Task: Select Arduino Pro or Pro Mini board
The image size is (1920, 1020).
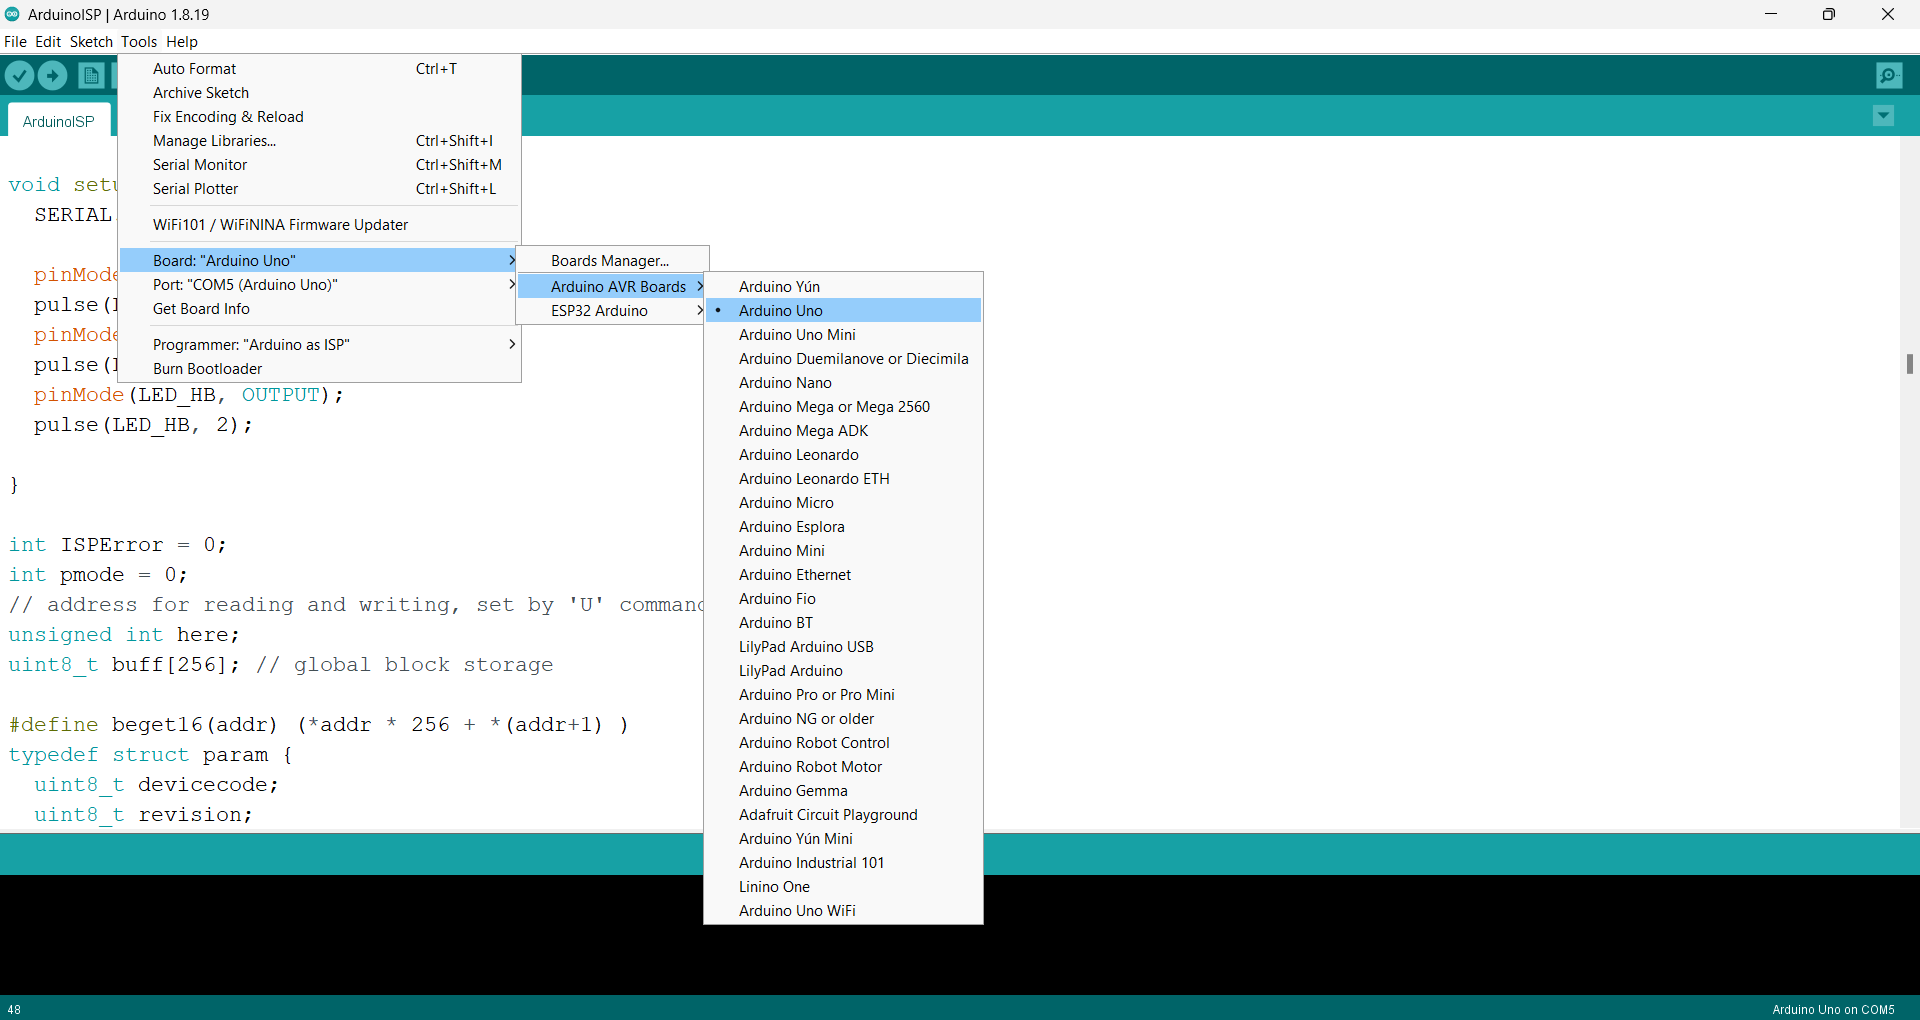Action: 843,695
